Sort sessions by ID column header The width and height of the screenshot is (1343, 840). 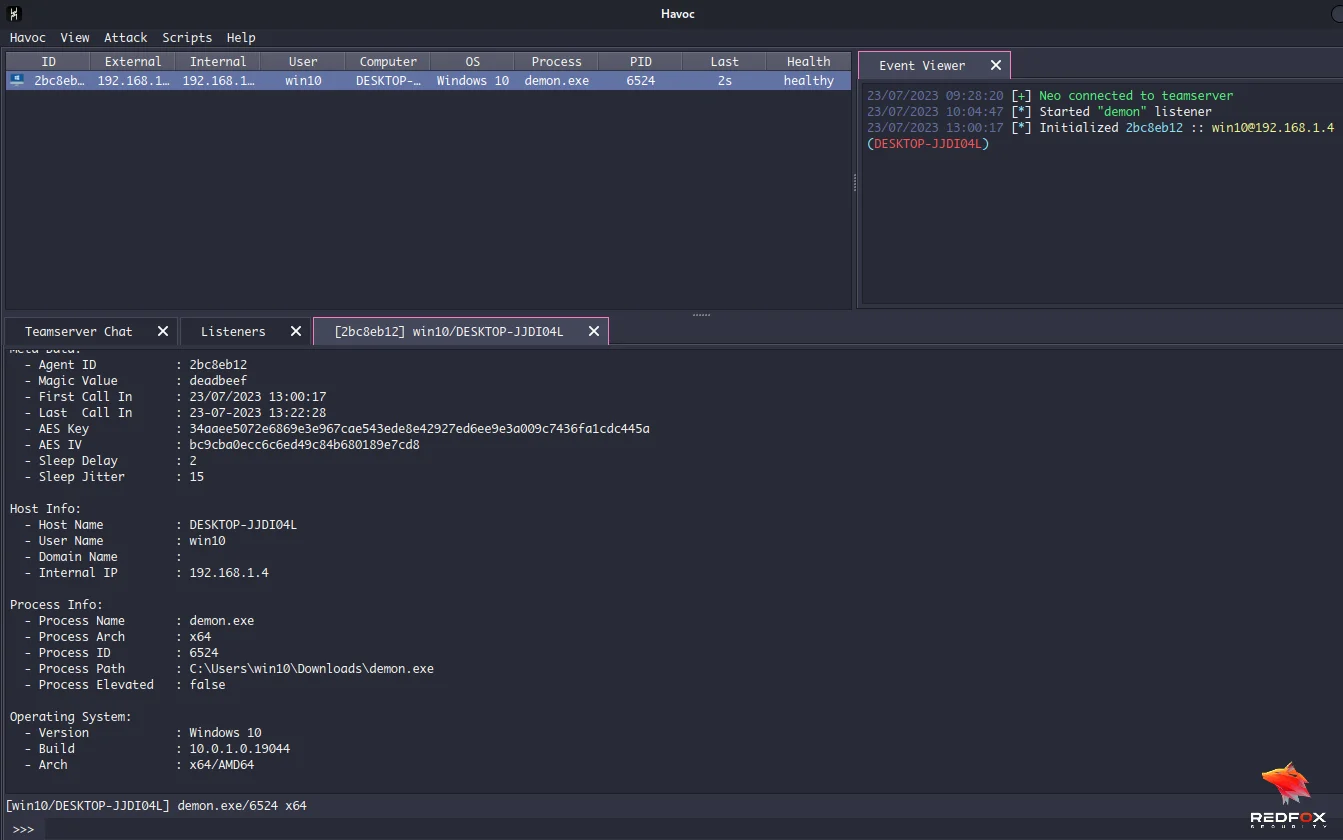pyautogui.click(x=48, y=61)
